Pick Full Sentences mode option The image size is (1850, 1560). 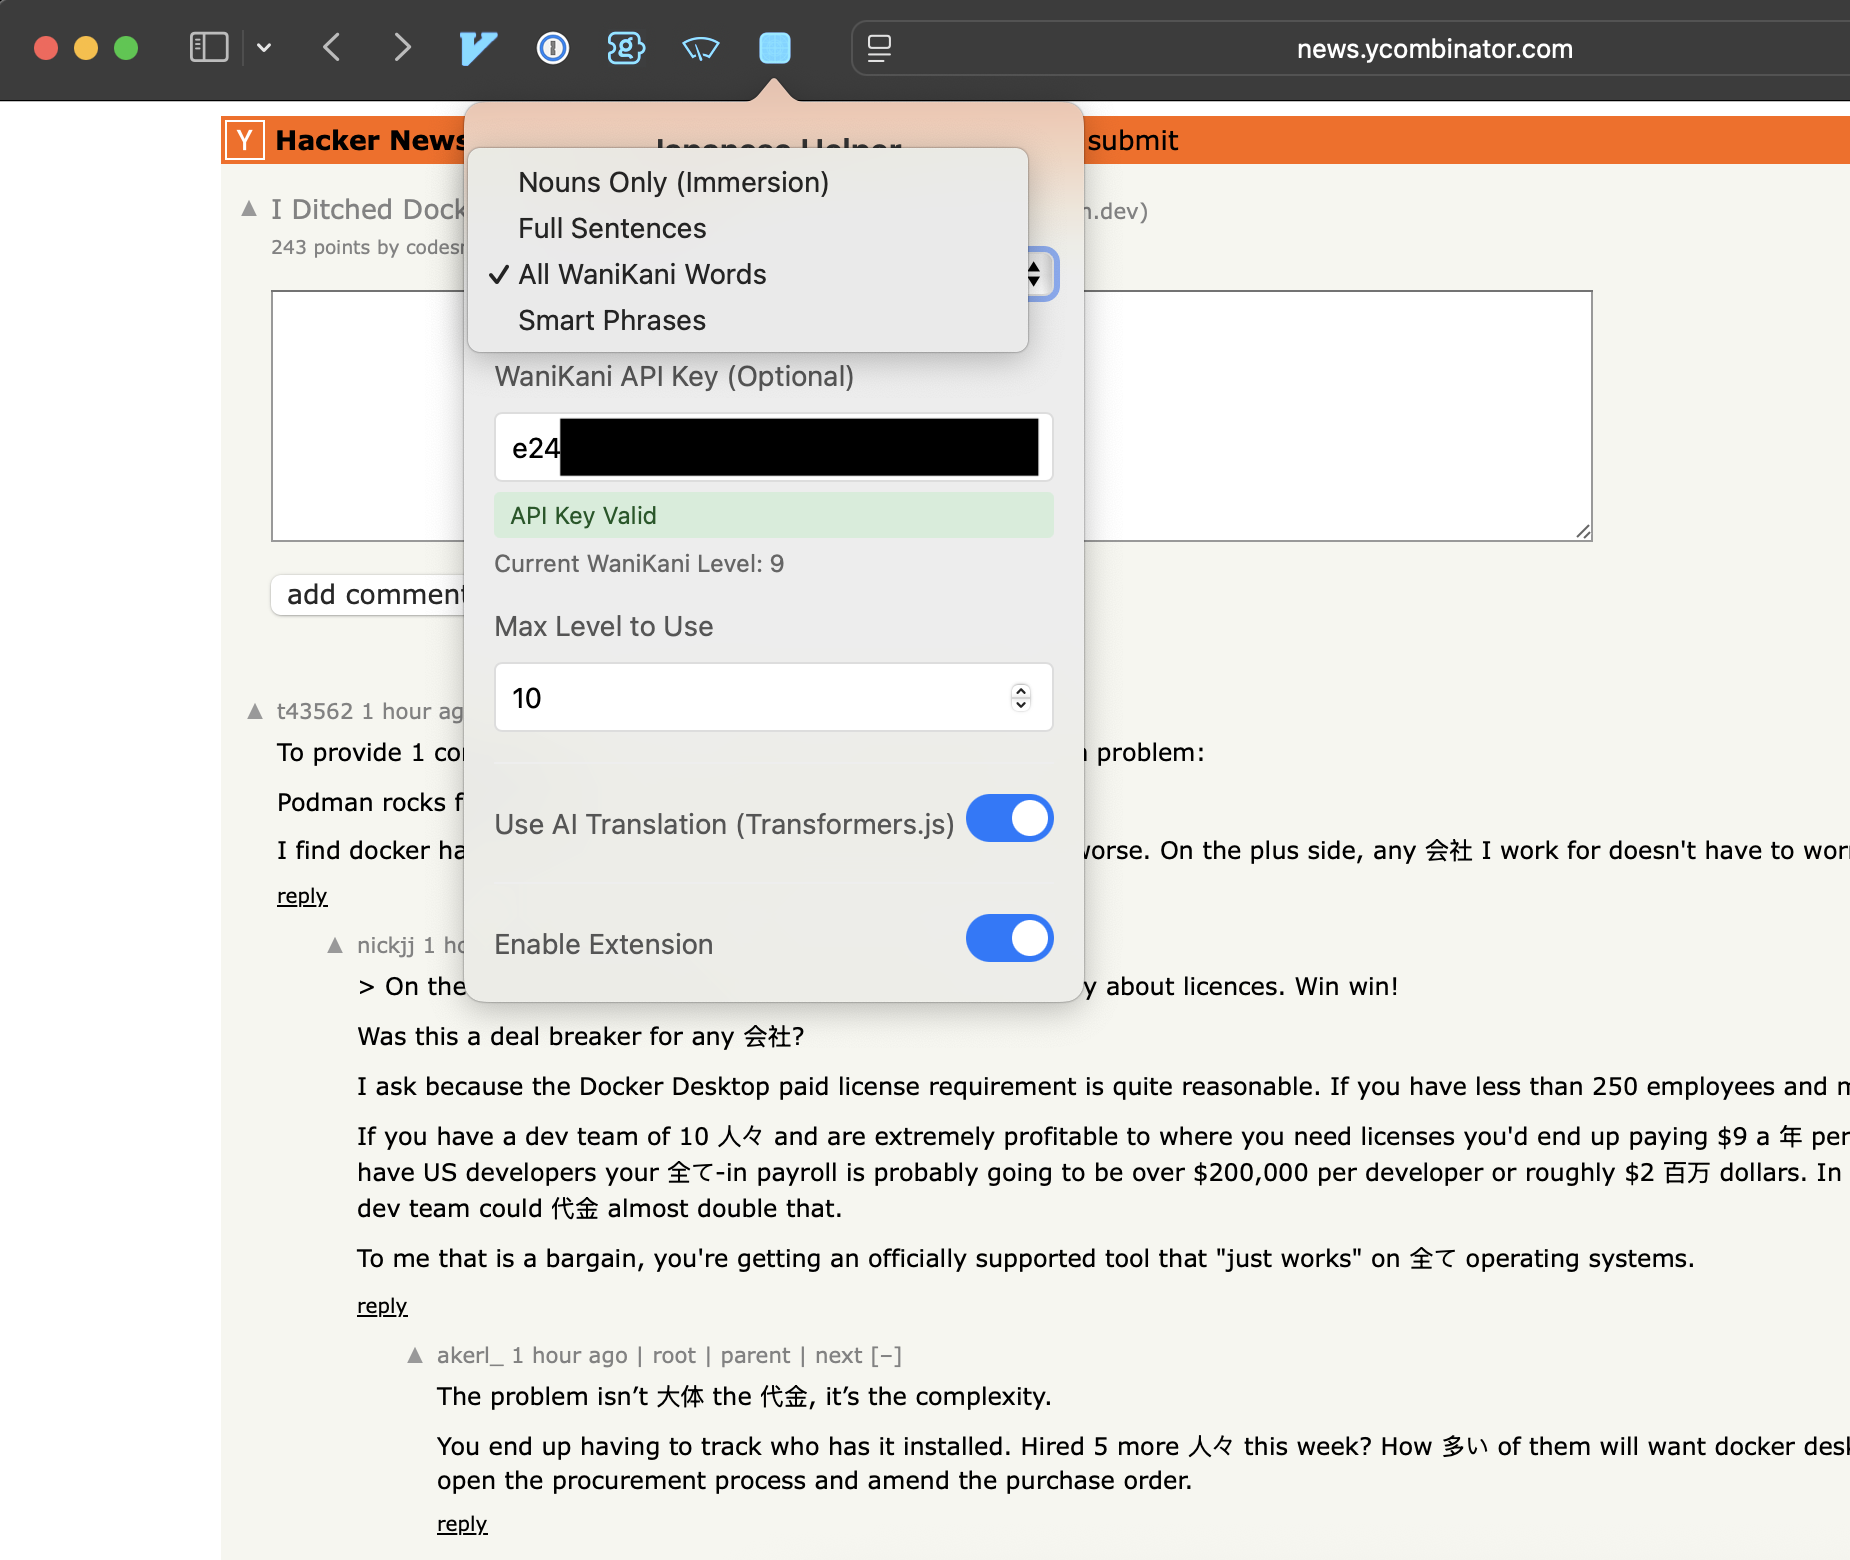click(611, 228)
